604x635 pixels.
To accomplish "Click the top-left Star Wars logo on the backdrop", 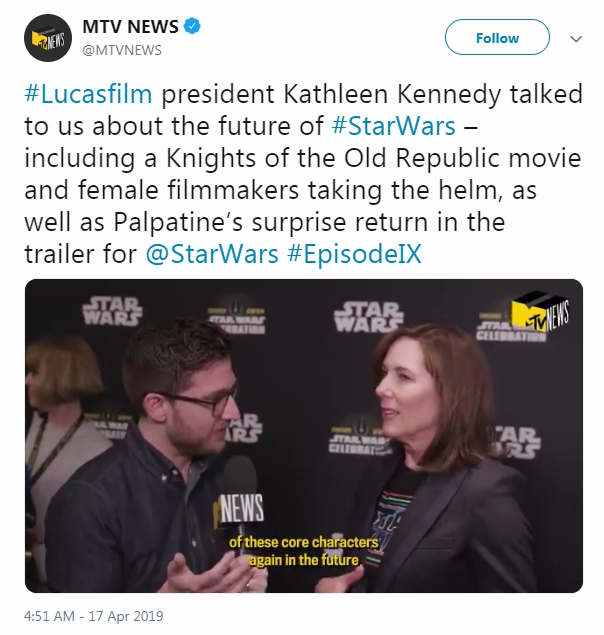I will click(113, 311).
